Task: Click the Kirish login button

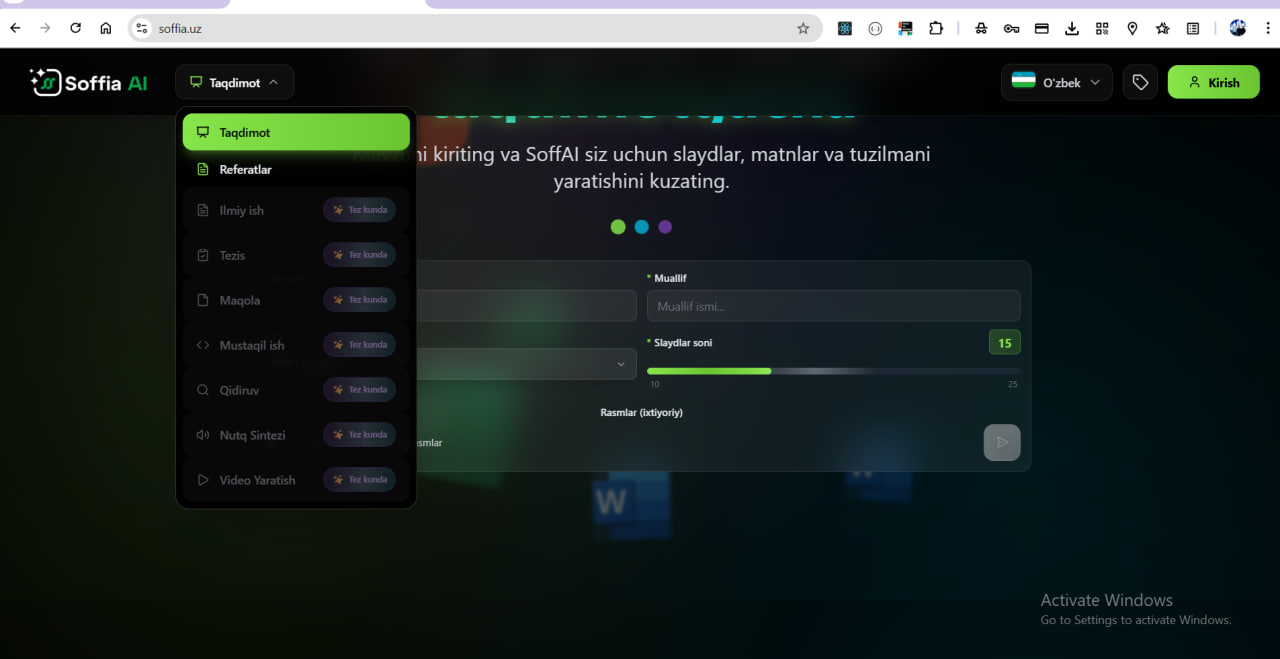Action: click(x=1213, y=82)
